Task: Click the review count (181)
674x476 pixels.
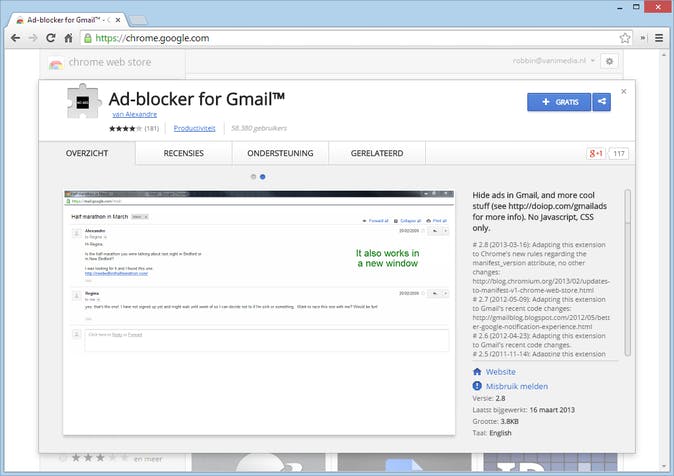Action: coord(152,128)
